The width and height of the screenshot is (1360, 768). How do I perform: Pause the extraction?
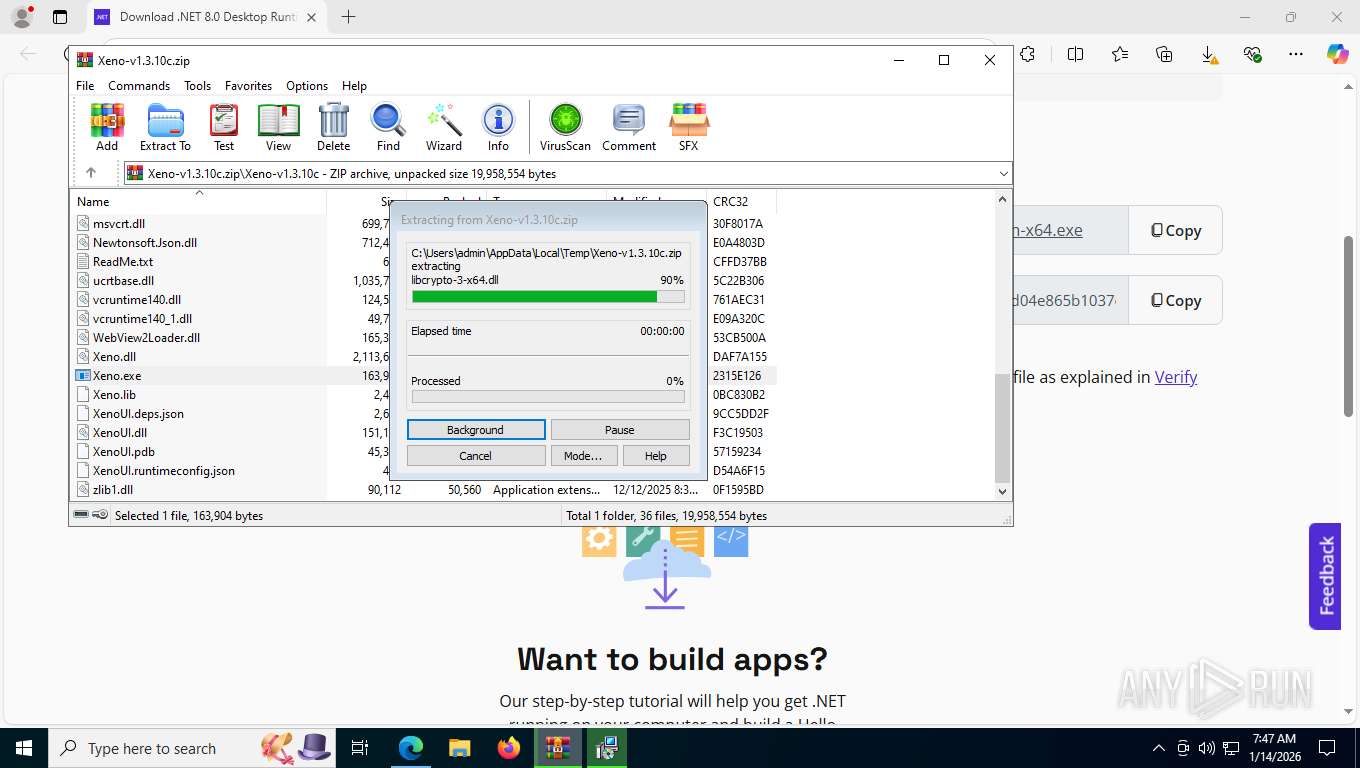[x=620, y=430]
